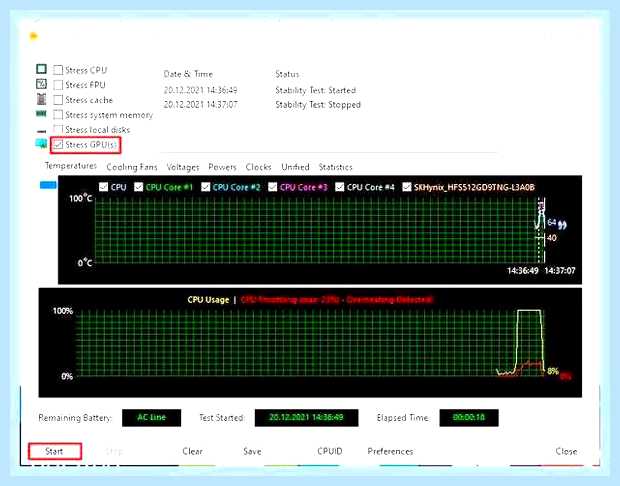Screen dimensions: 620x486
Task: Click the 20.12.2021 14:36:49 log timestamp
Action: coord(200,90)
